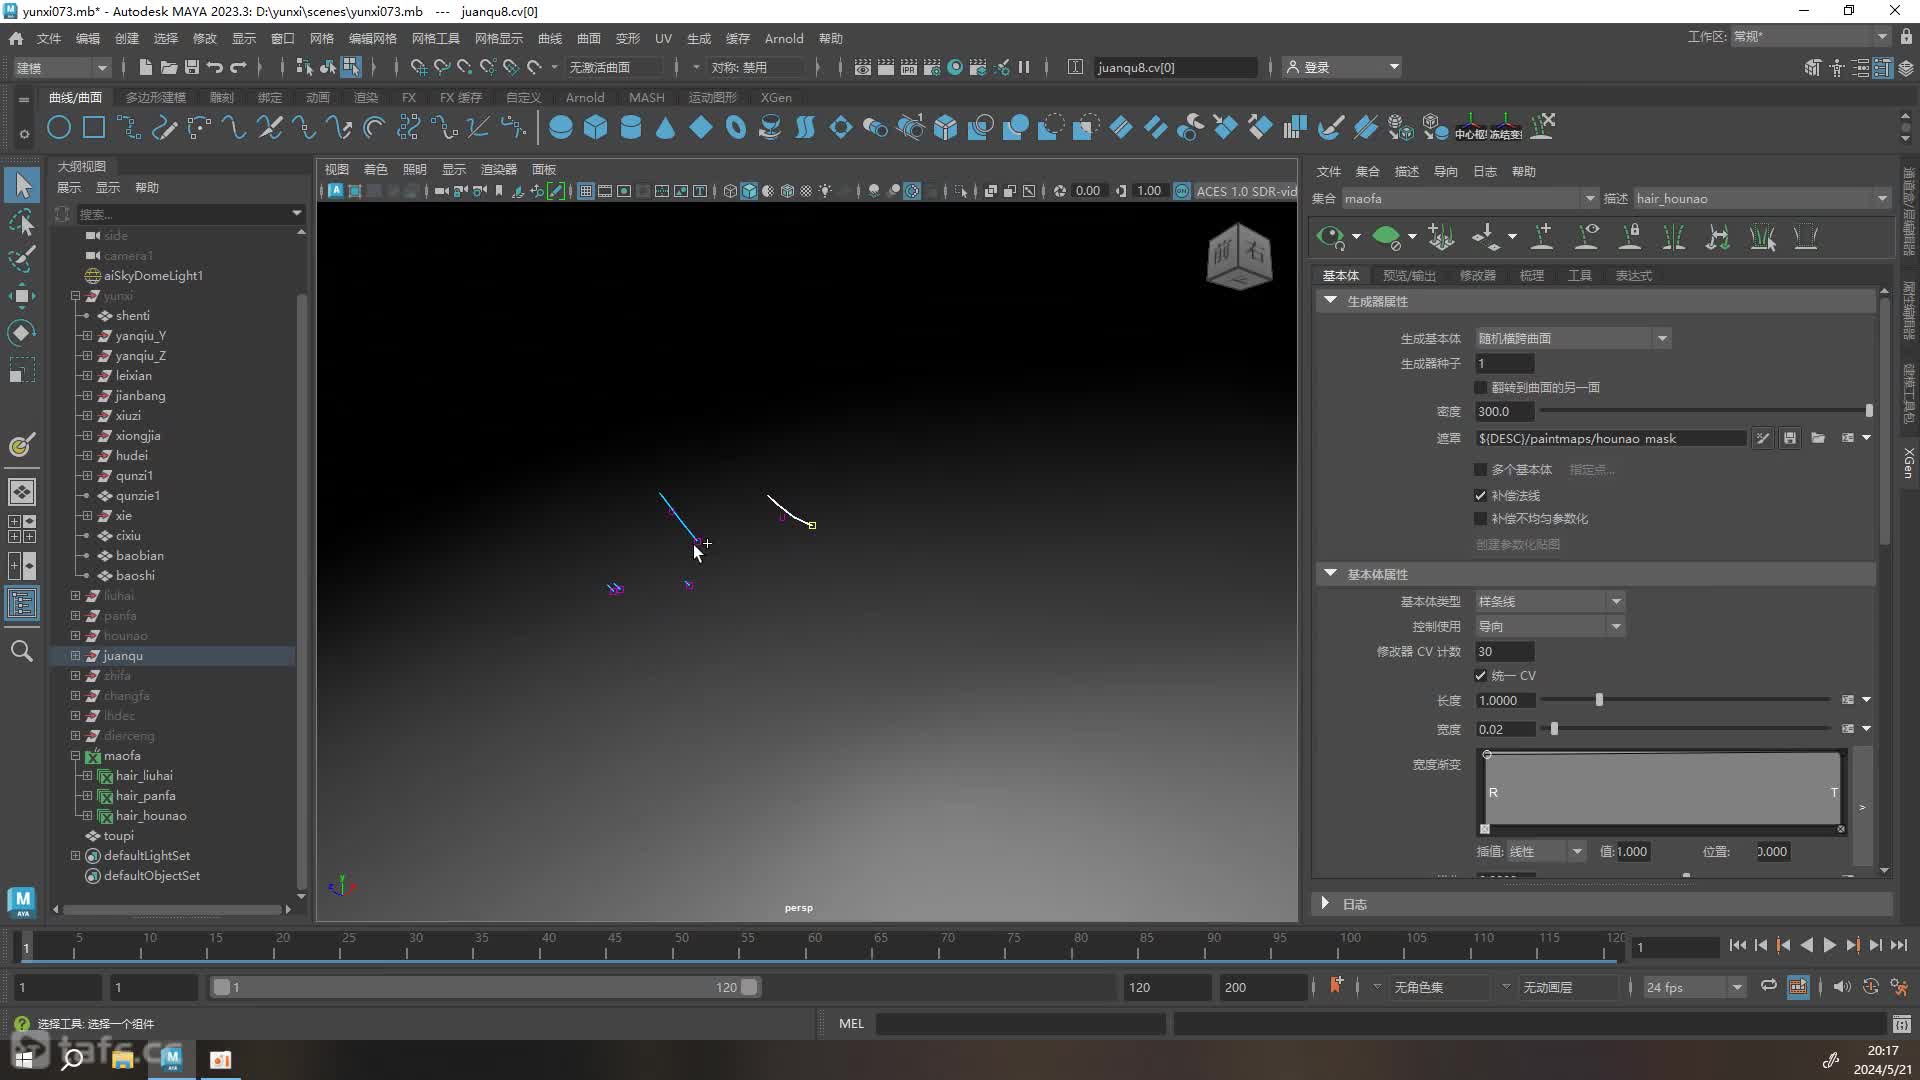
Task: Toggle the multiple primitives checkbox
Action: (1480, 469)
